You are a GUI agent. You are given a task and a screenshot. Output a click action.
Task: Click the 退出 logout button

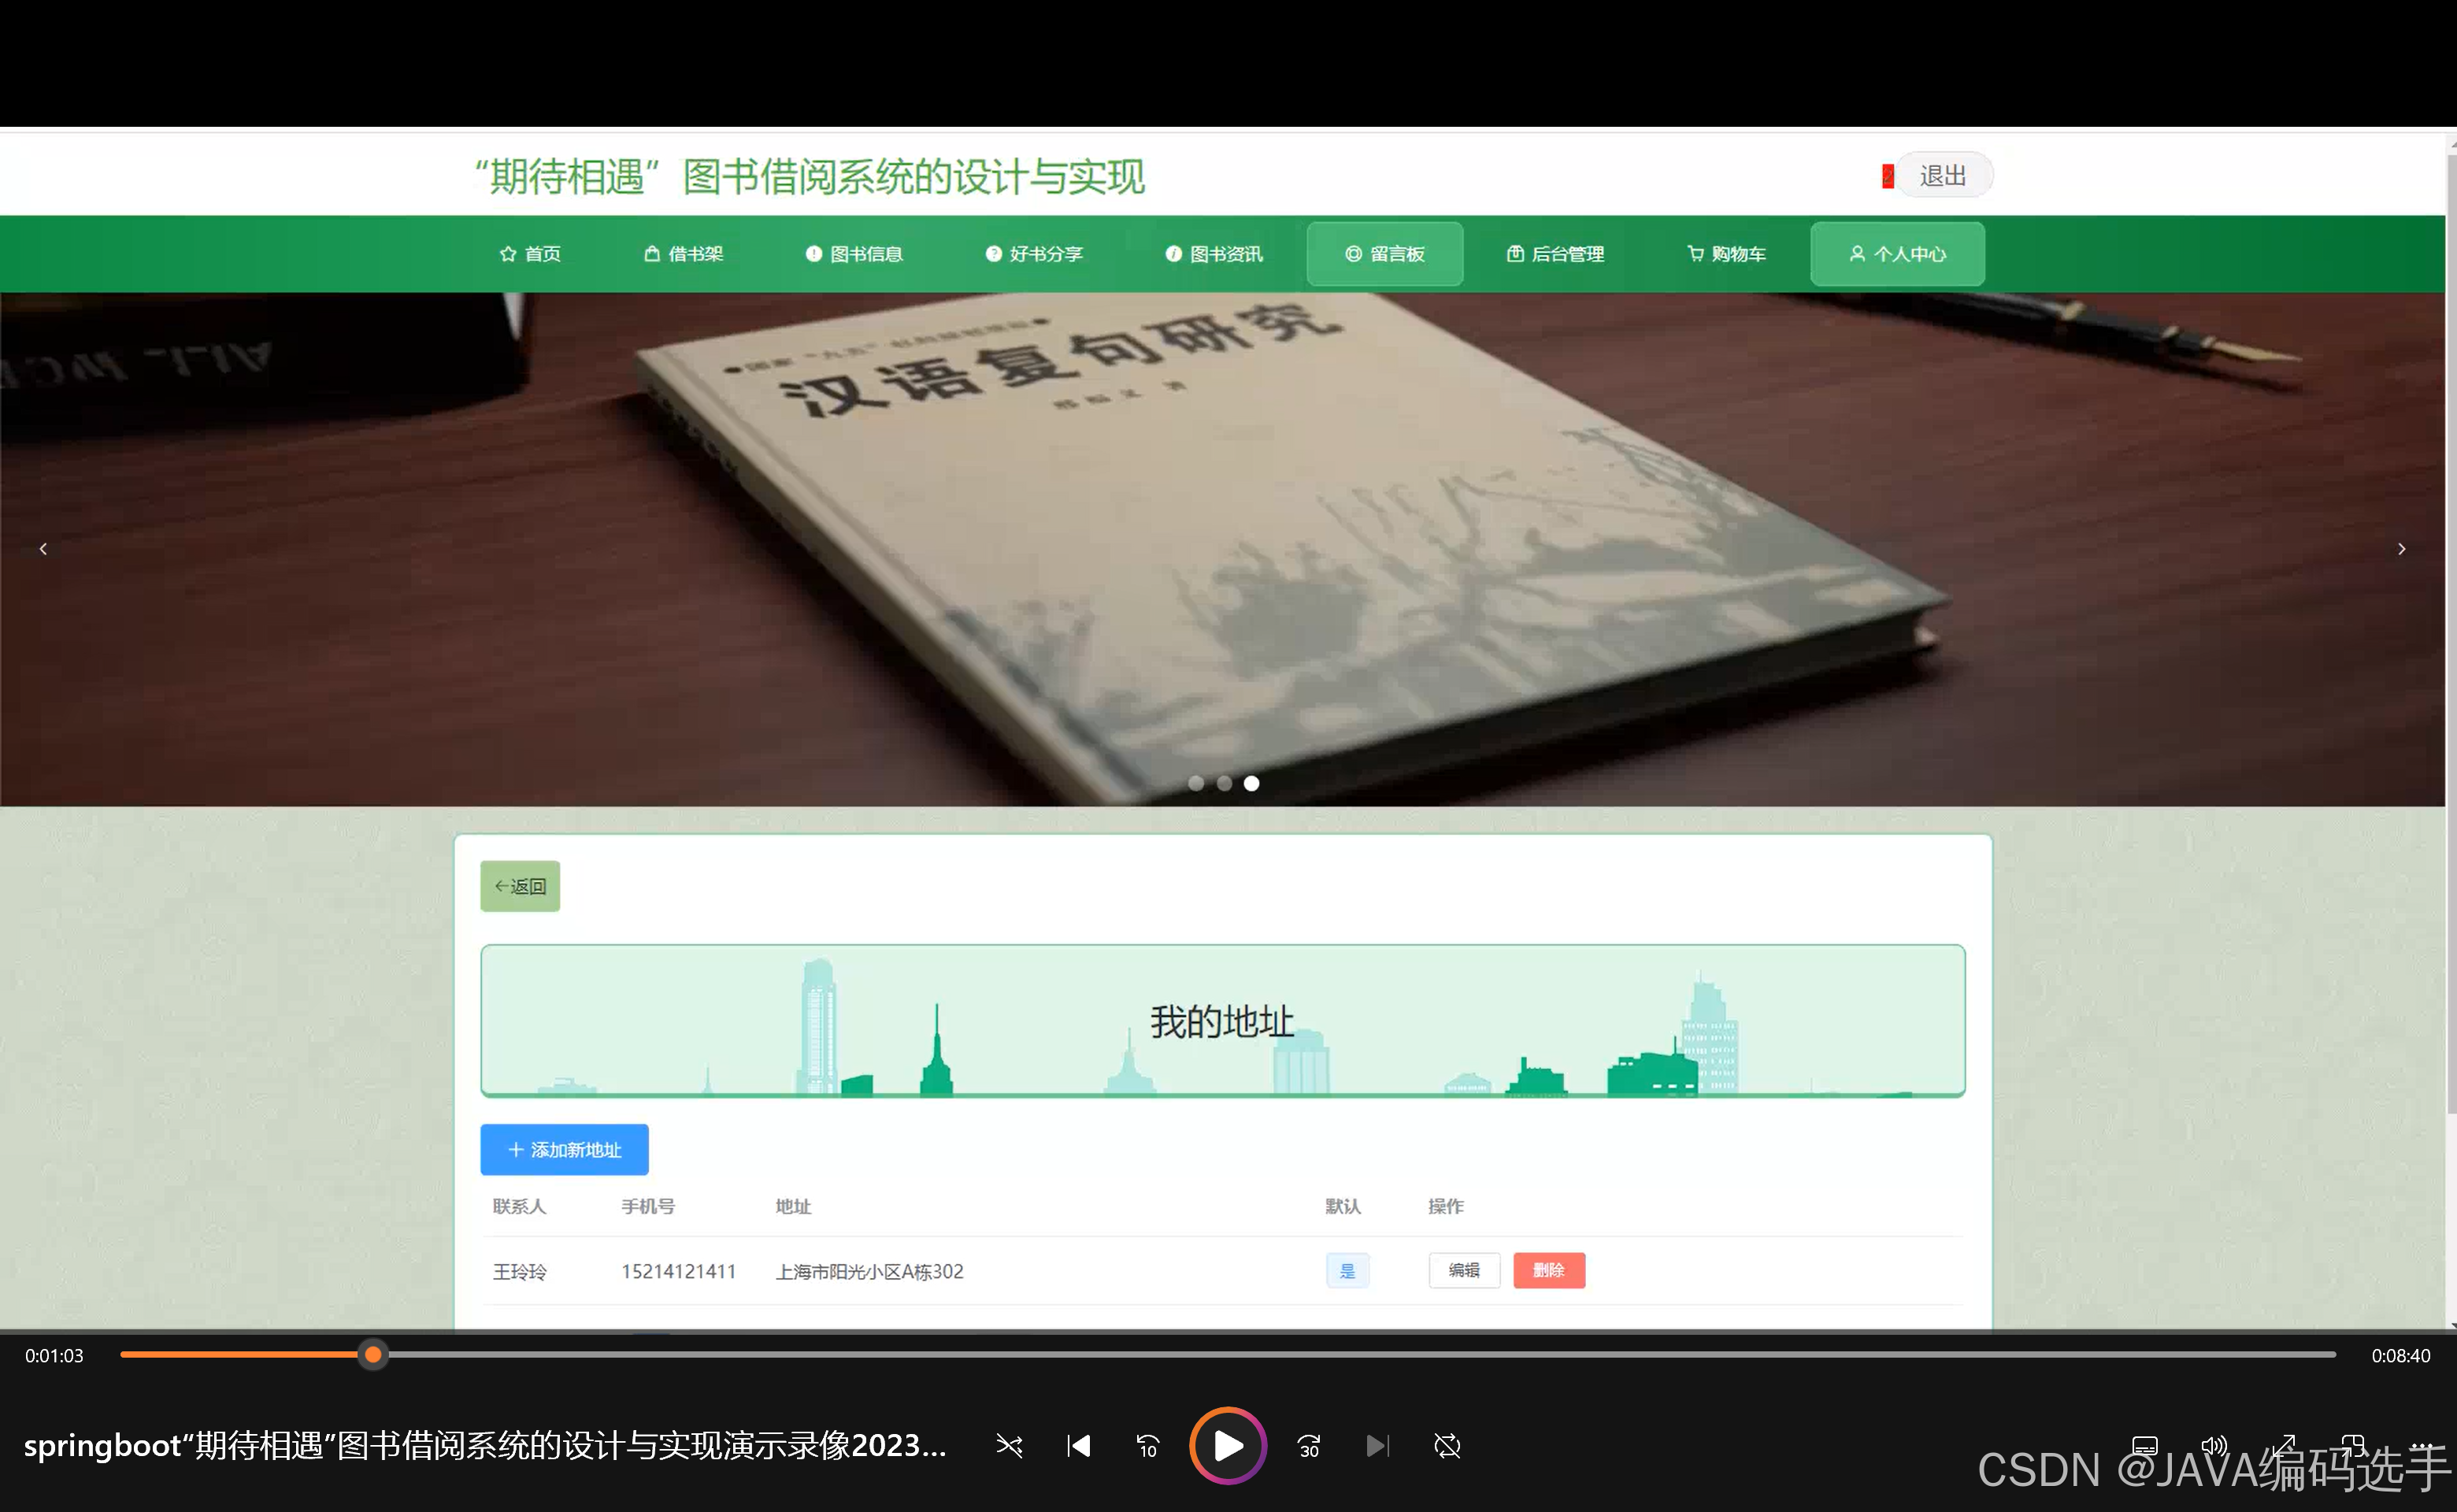[x=1943, y=175]
